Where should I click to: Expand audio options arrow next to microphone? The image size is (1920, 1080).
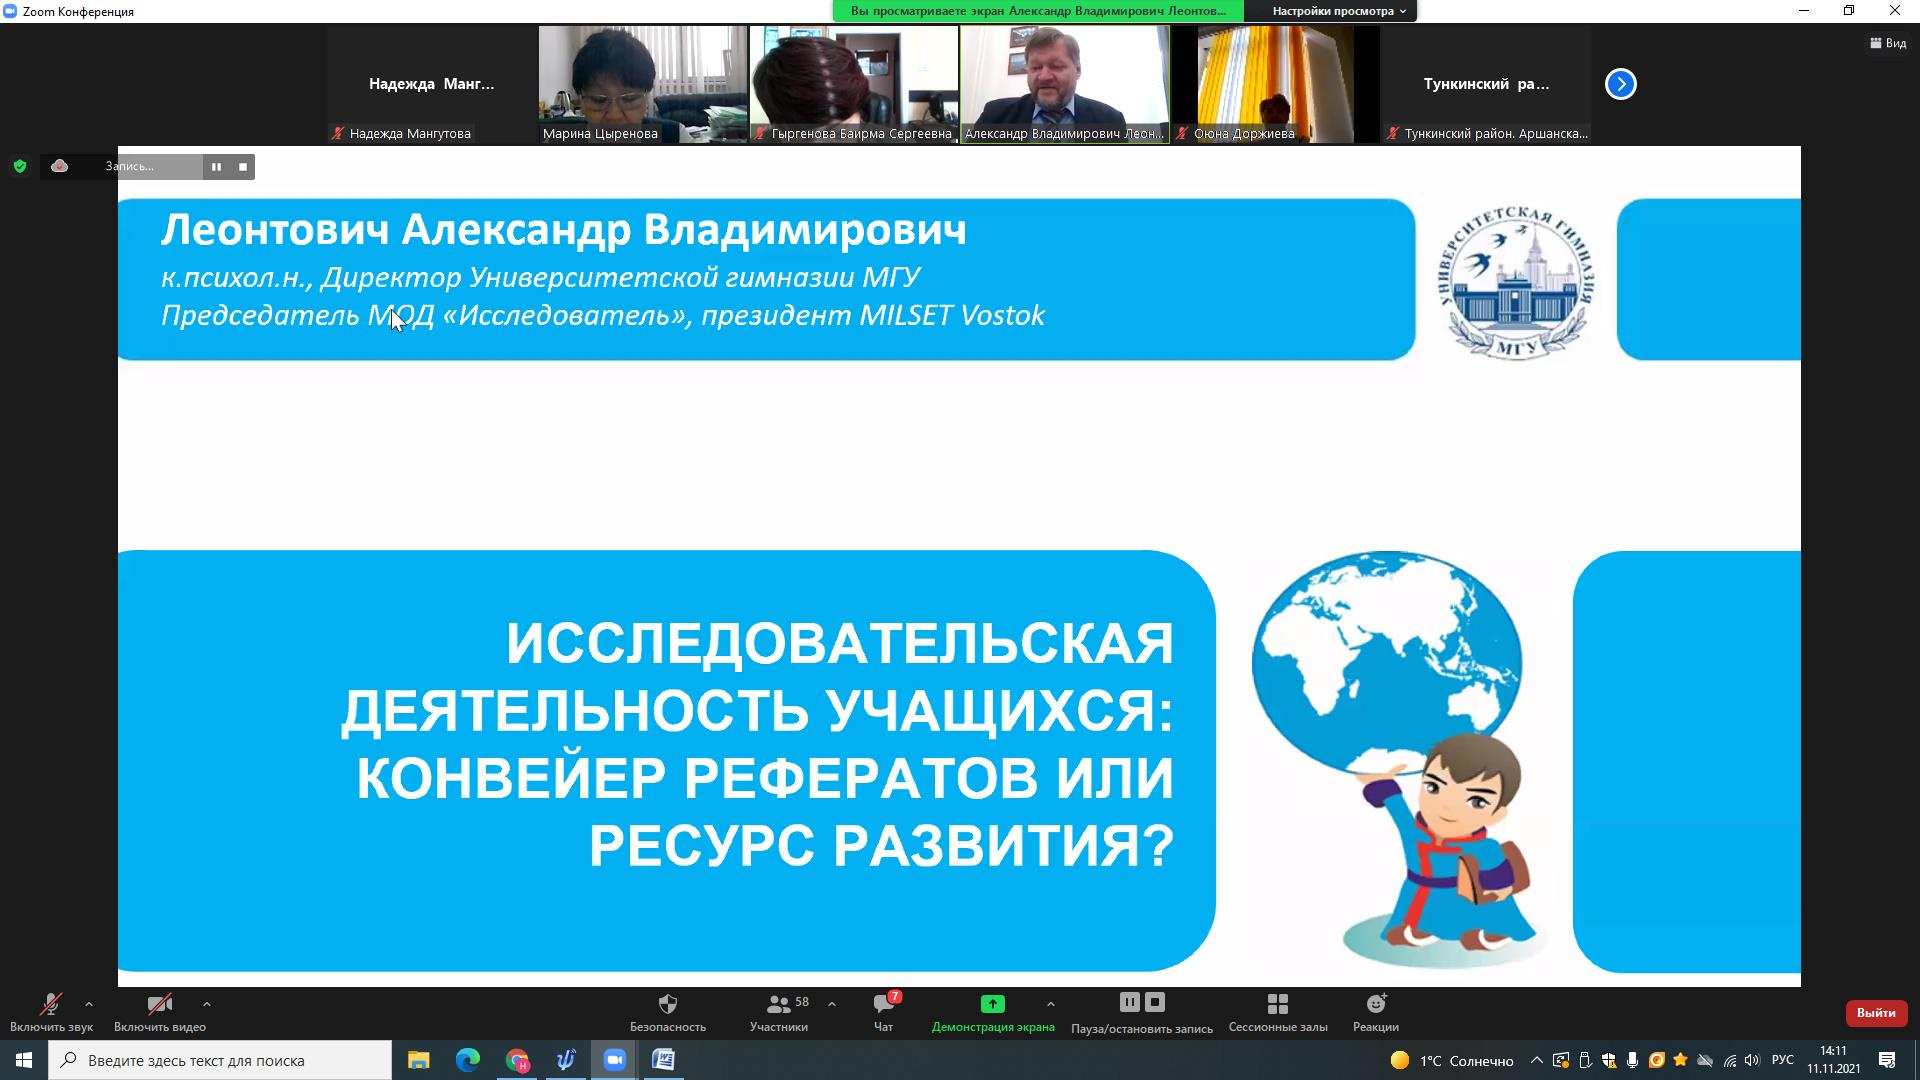[89, 1004]
